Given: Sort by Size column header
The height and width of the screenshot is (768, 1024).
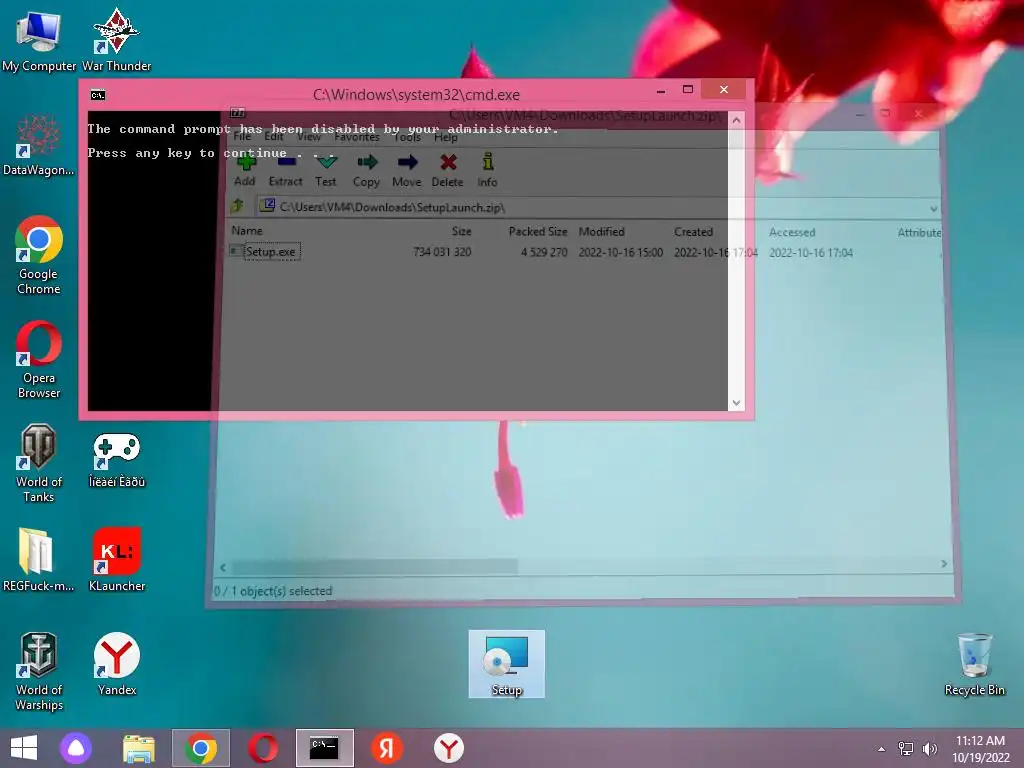Looking at the screenshot, I should (461, 231).
